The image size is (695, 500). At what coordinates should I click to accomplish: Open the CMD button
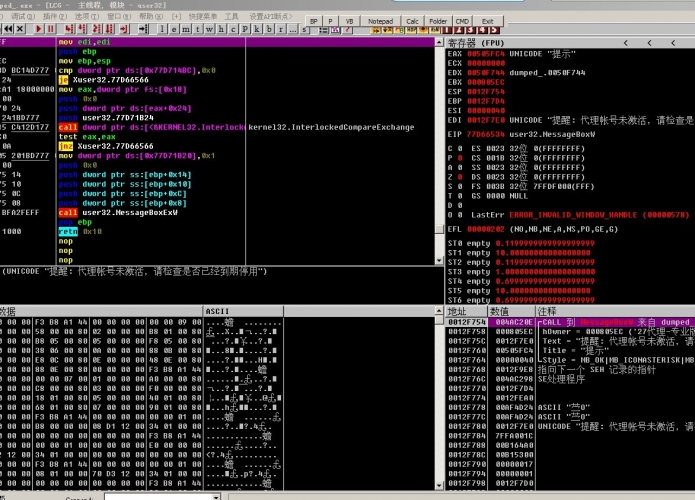pyautogui.click(x=462, y=21)
